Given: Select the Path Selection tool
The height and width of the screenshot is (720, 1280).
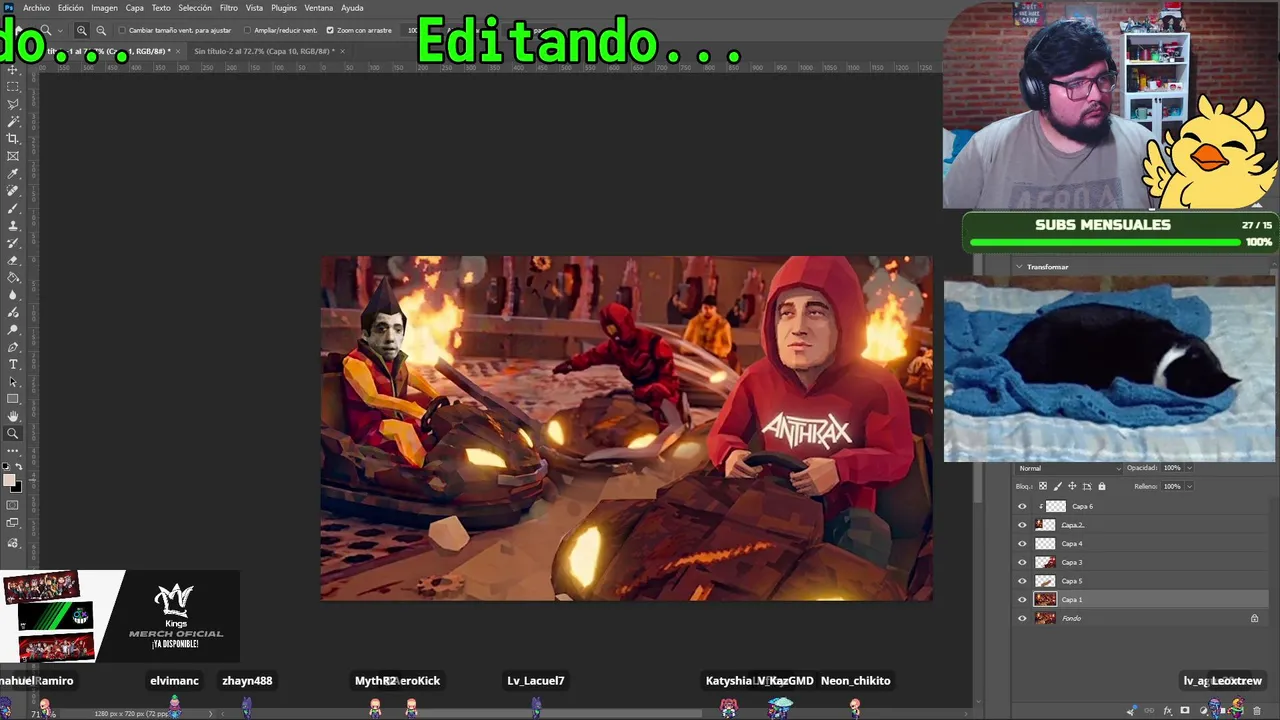Looking at the screenshot, I should coord(13,381).
